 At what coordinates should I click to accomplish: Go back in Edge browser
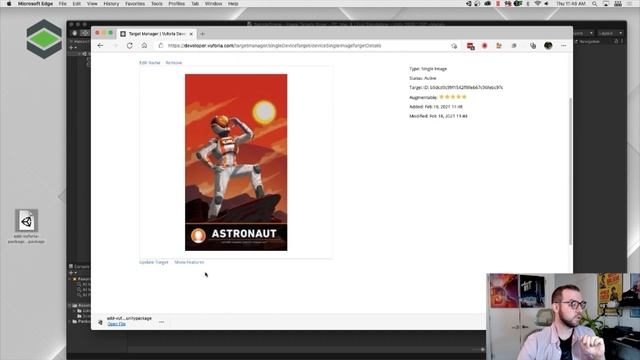pos(100,46)
